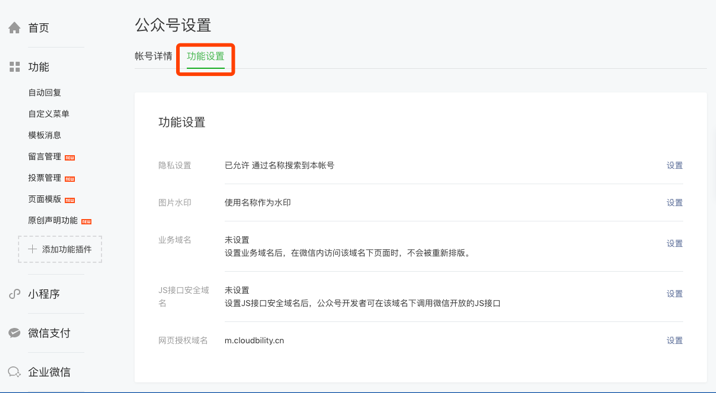Click 设置 link for 网页授权域名
The width and height of the screenshot is (716, 393).
674,341
